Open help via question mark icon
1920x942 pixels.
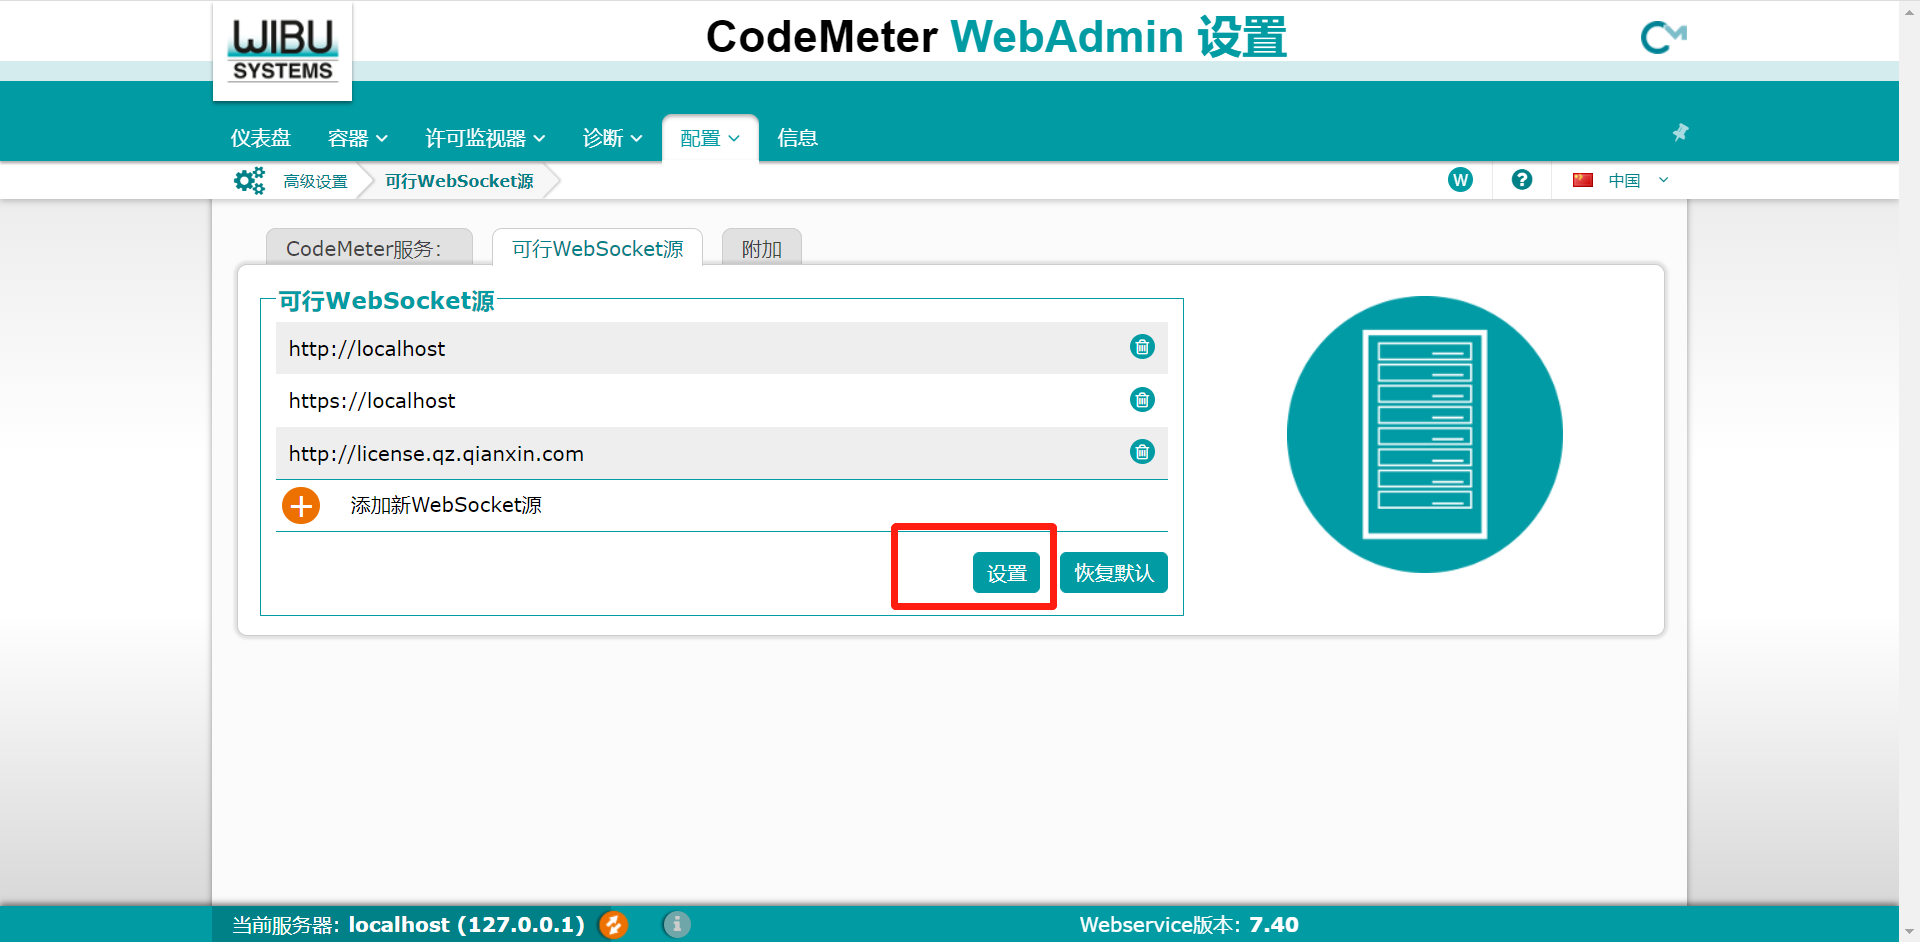click(1522, 180)
